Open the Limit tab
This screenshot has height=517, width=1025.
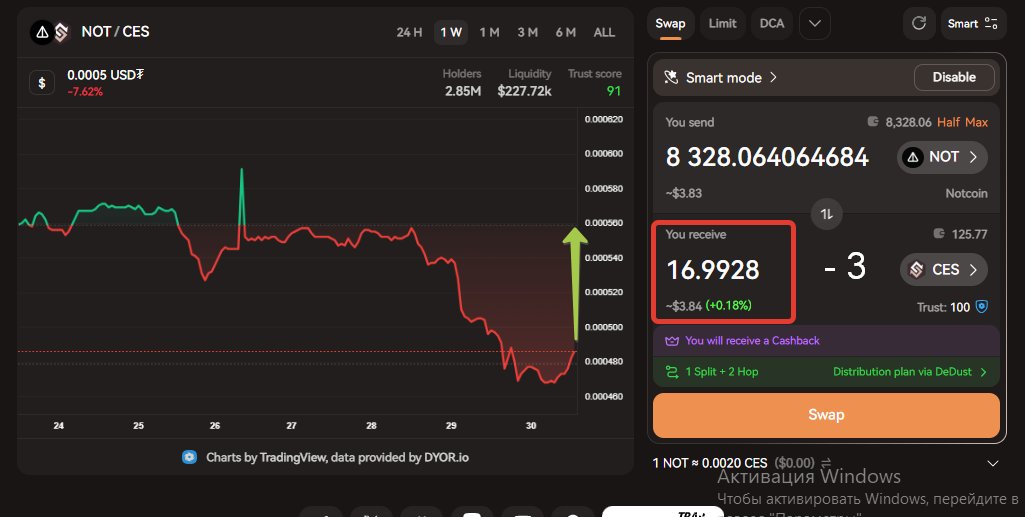coord(722,24)
